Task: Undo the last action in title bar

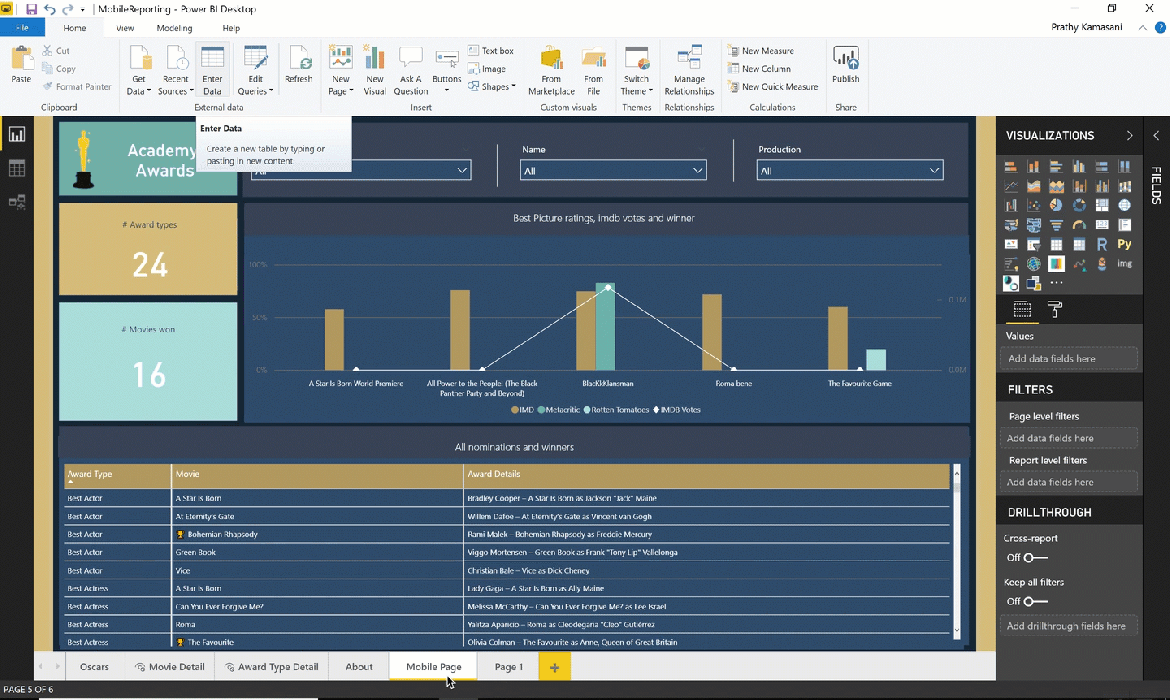Action: 50,9
